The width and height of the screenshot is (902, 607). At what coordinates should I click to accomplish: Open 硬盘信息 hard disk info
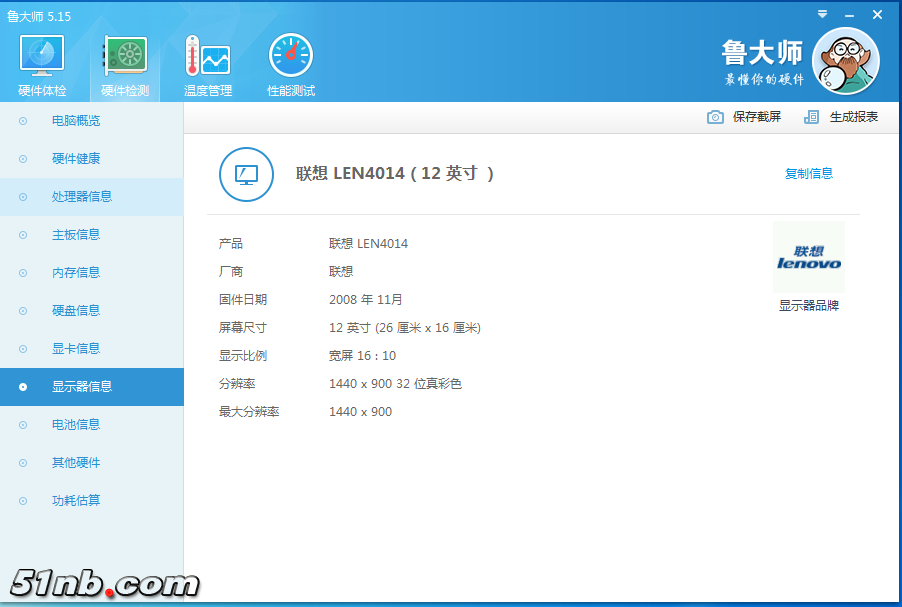pos(76,311)
